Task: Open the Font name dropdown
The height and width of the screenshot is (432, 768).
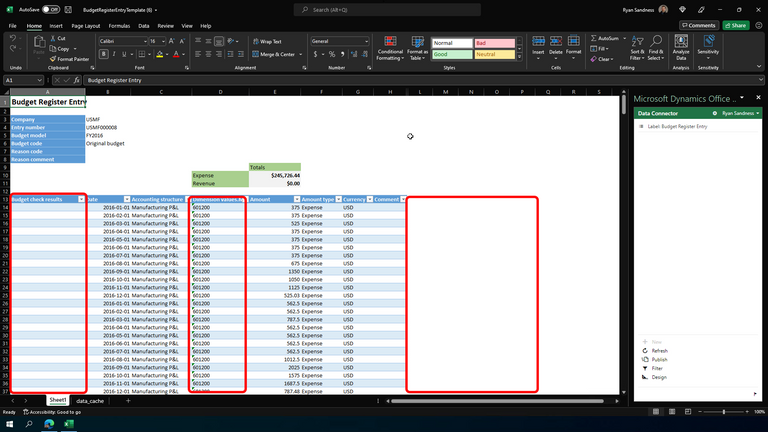Action: [145, 41]
